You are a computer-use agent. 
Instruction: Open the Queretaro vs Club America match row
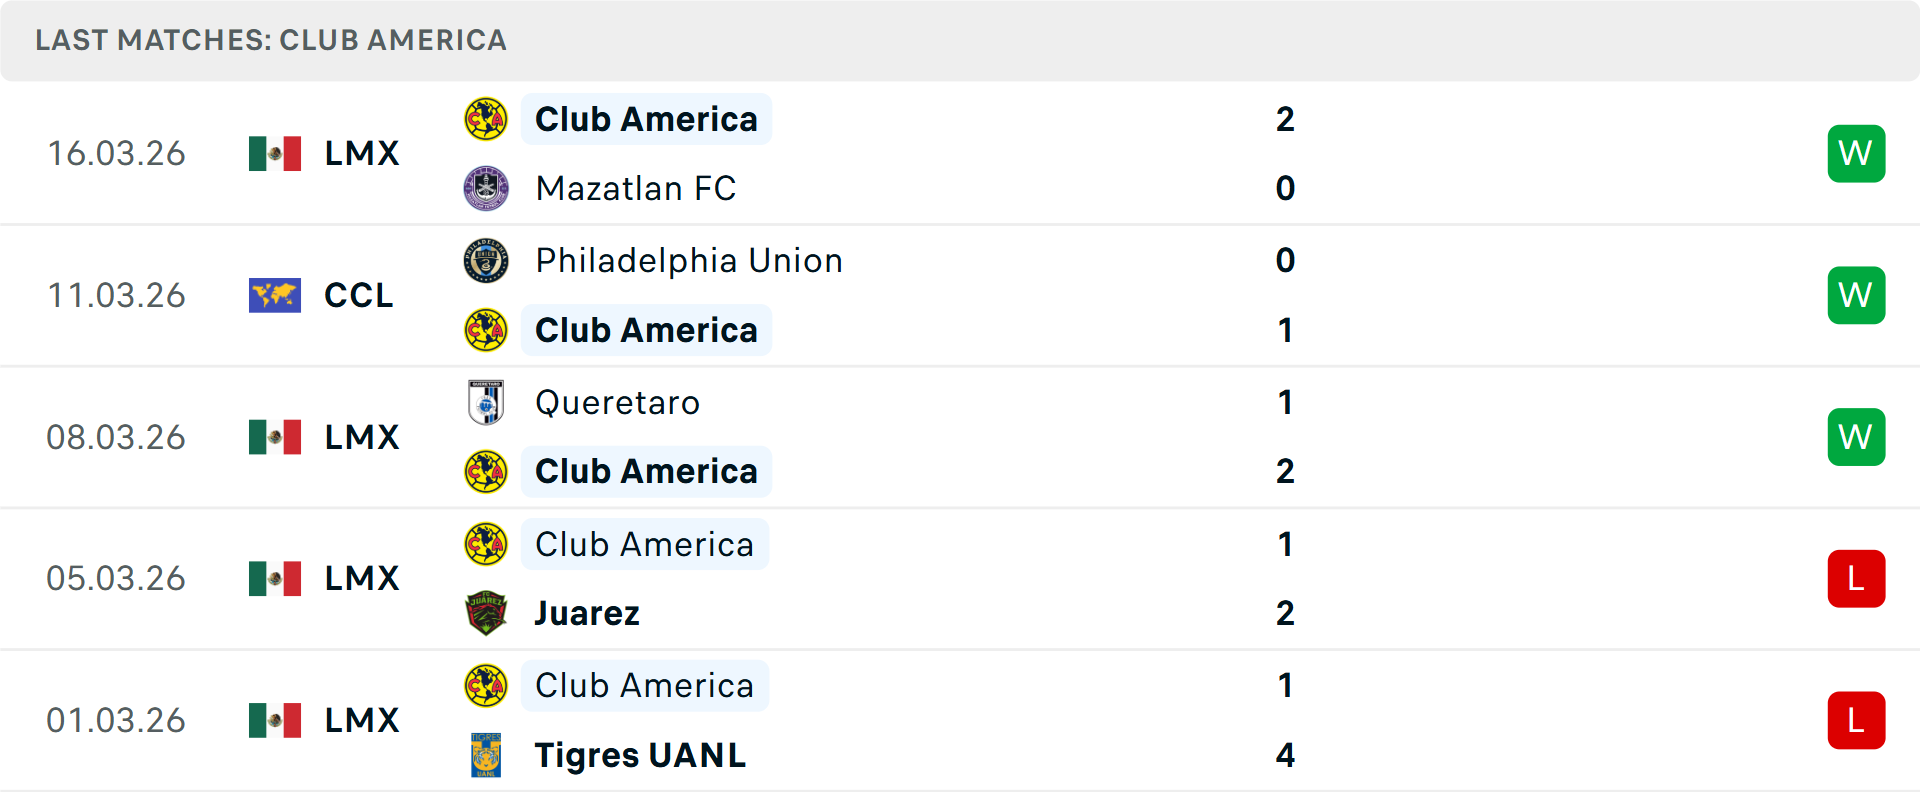pos(960,437)
